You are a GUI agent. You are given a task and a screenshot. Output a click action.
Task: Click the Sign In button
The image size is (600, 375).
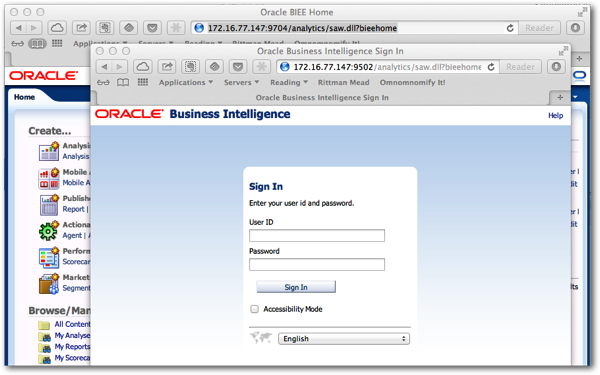296,287
